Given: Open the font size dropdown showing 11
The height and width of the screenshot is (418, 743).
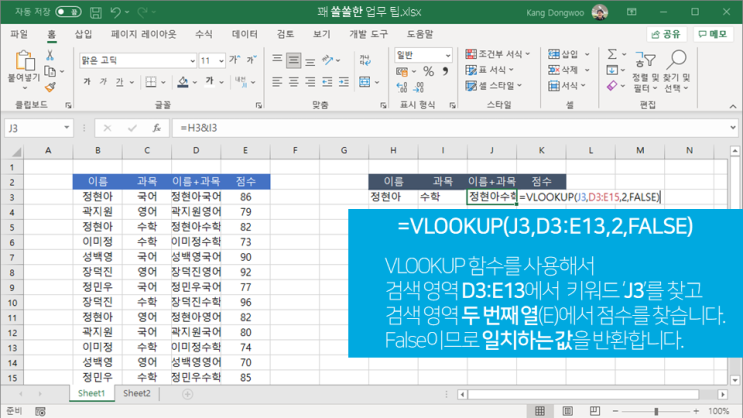Looking at the screenshot, I should [x=221, y=61].
